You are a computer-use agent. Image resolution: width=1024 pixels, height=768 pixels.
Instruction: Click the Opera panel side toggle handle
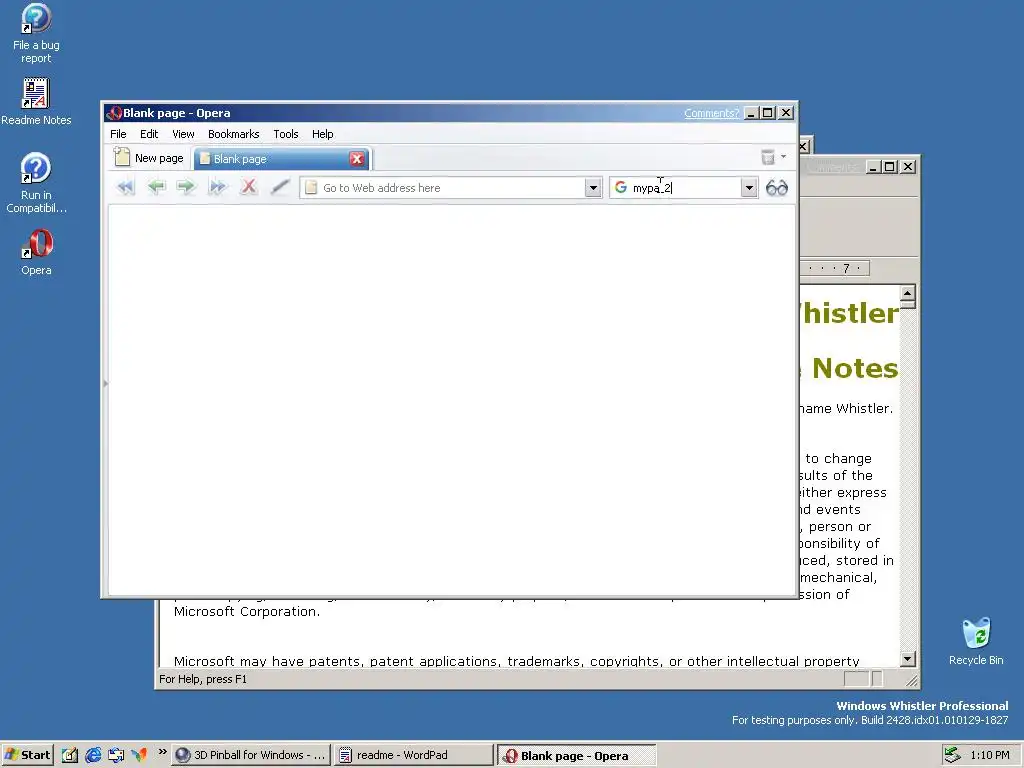pyautogui.click(x=105, y=383)
